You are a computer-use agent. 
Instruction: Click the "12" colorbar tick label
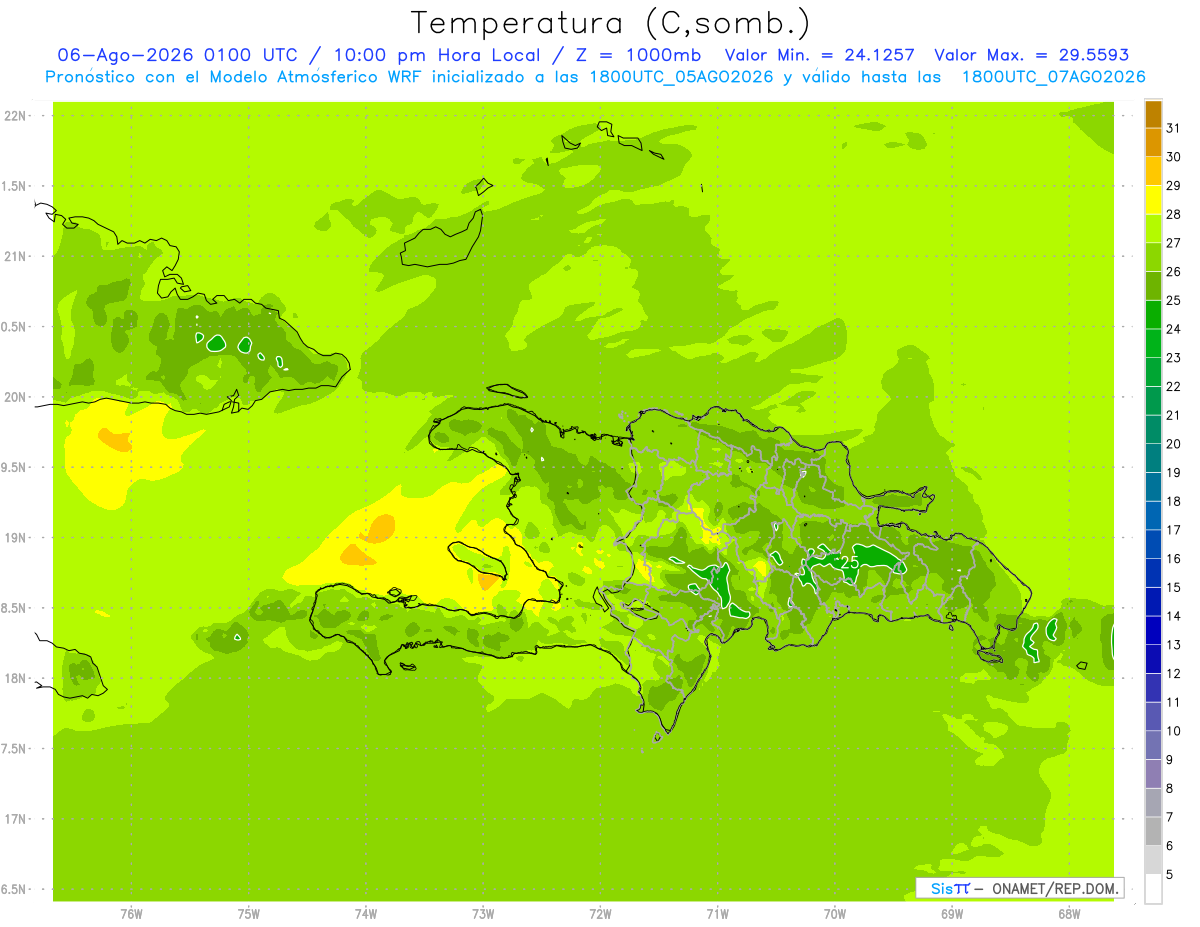(1174, 673)
